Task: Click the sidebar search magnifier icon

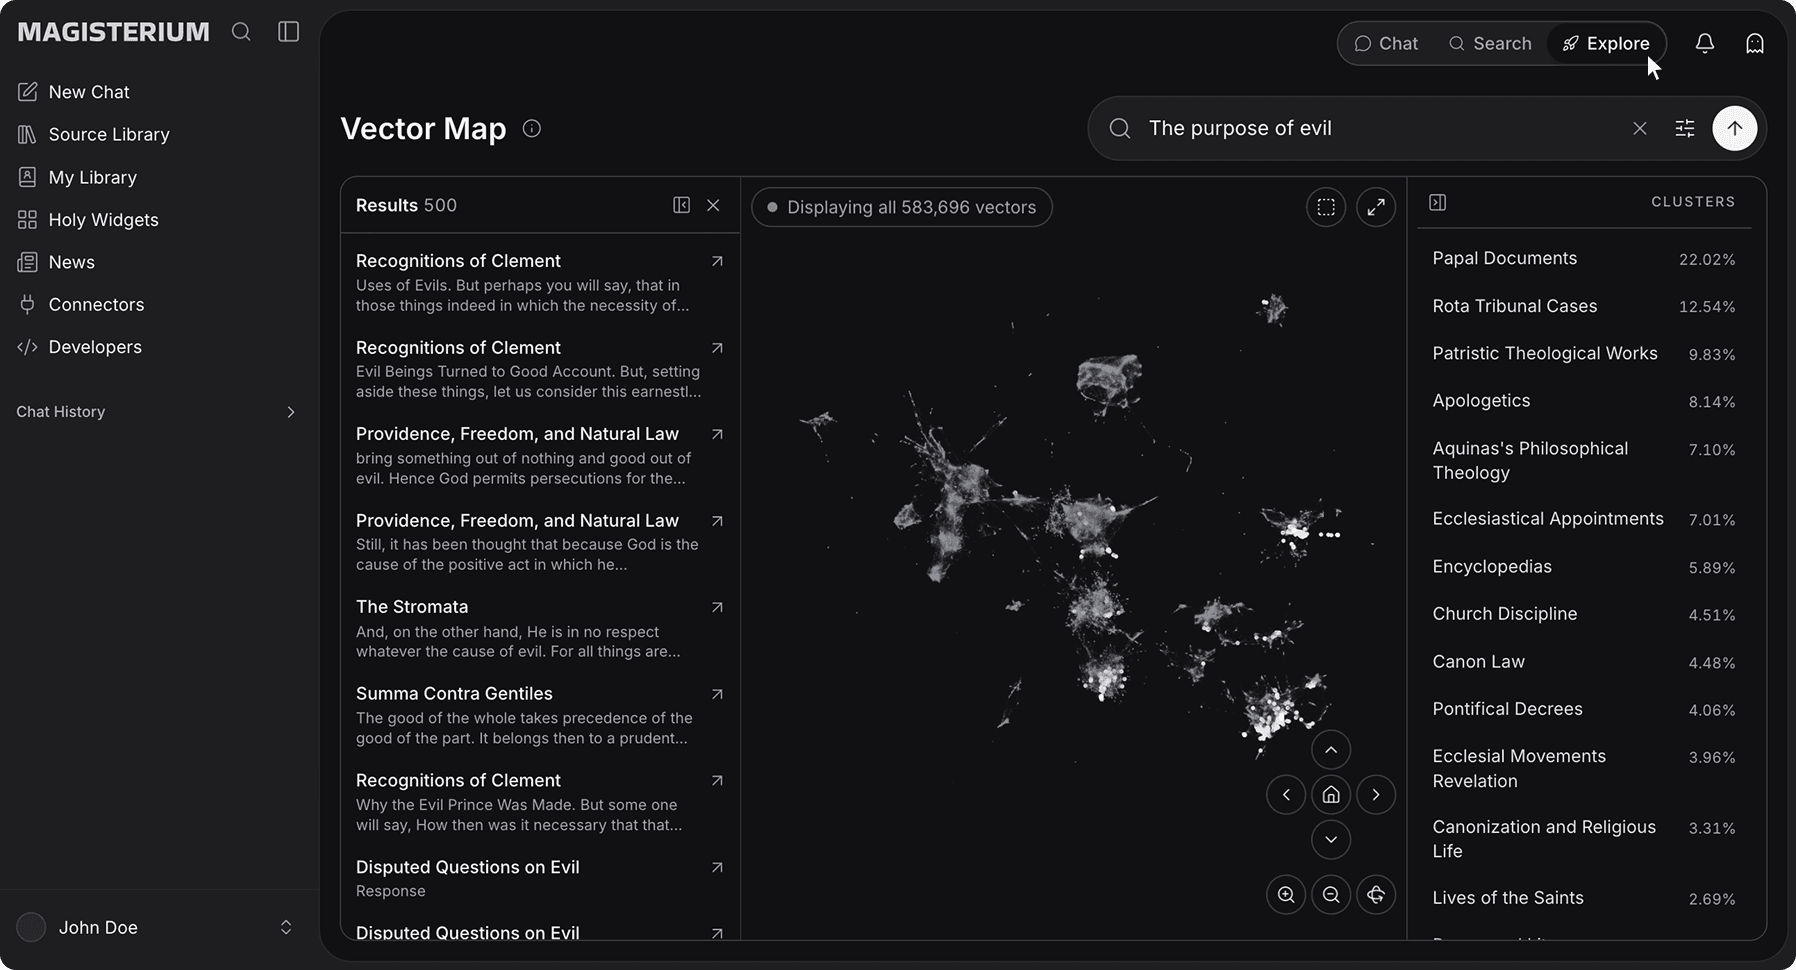Action: click(x=241, y=32)
